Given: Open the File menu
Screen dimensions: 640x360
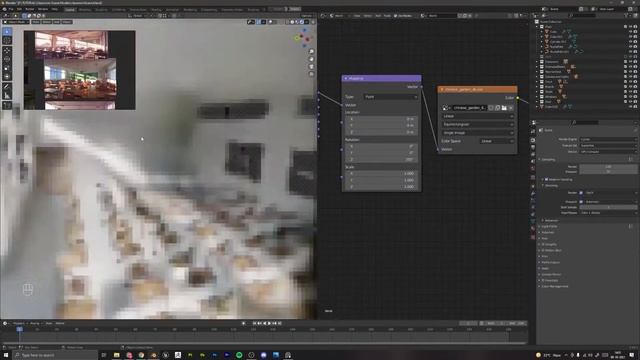Looking at the screenshot, I should tap(11, 9).
